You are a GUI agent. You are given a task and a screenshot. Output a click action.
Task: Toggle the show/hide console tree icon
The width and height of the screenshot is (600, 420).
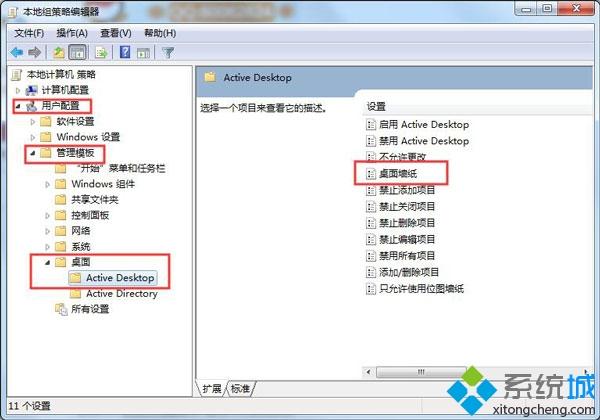pyautogui.click(x=78, y=52)
